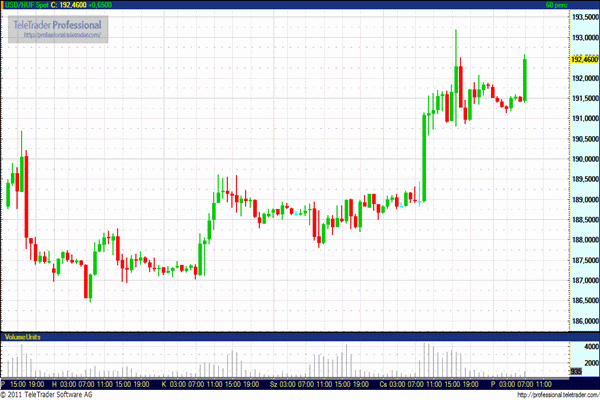Select the 189,0000 price axis label
600x400 pixels.
(585, 199)
